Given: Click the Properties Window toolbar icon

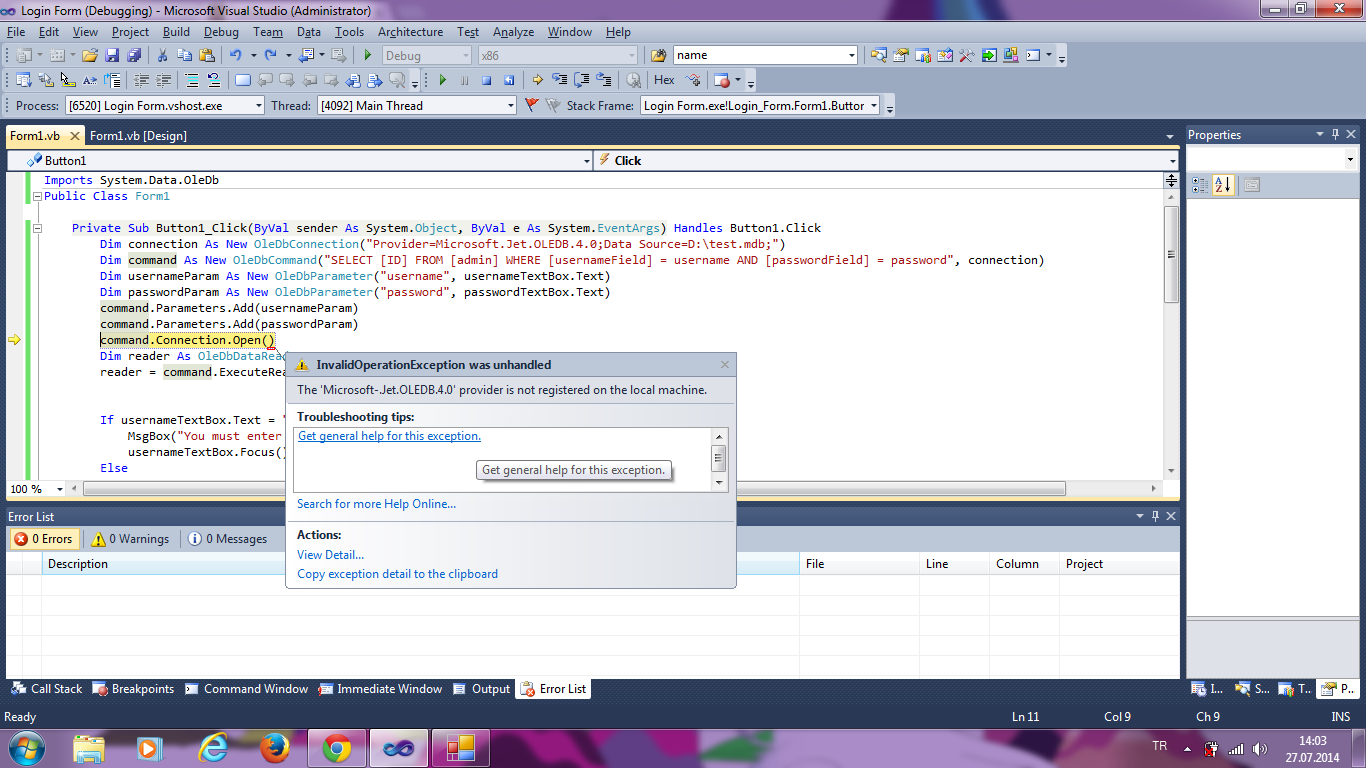Looking at the screenshot, I should point(900,55).
